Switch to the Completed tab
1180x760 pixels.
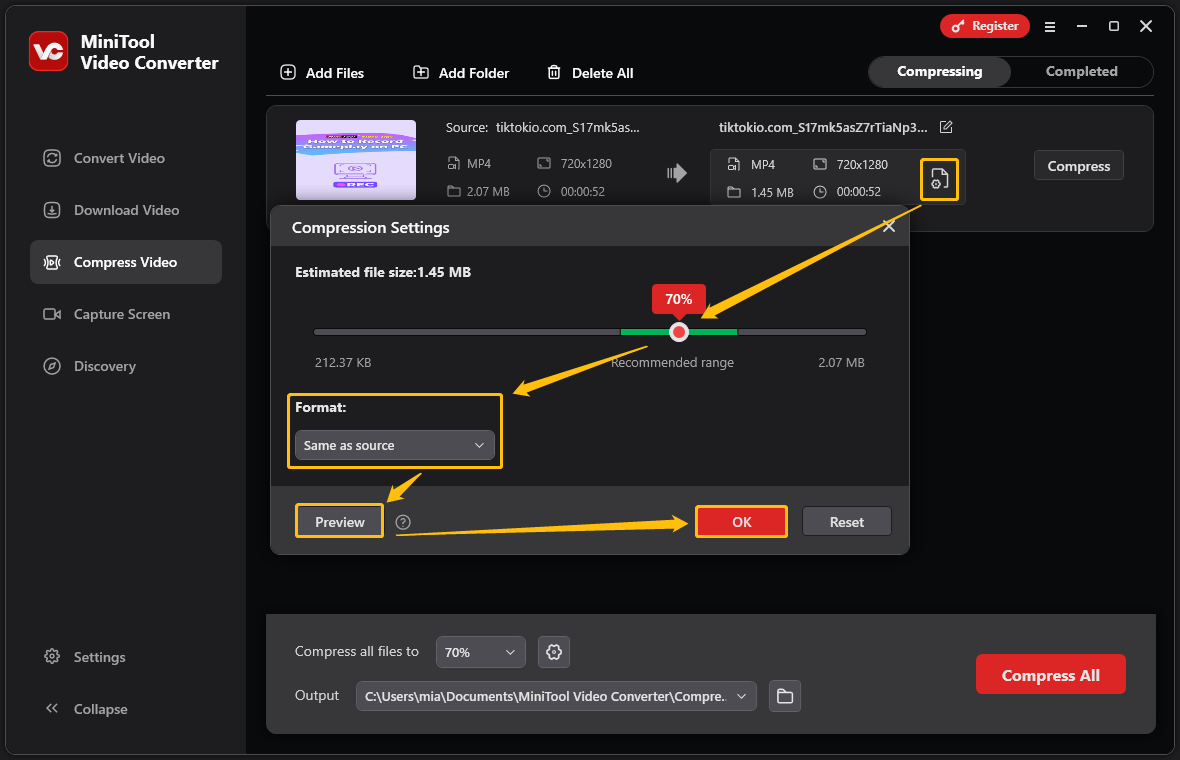(1081, 71)
